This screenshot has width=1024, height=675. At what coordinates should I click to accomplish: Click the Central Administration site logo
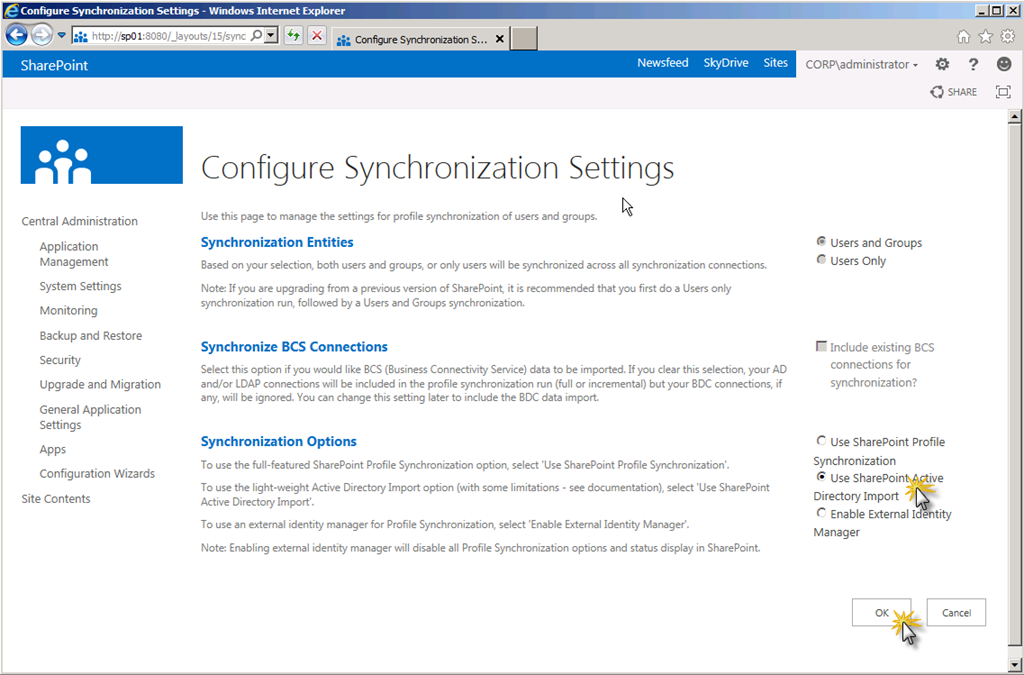102,155
